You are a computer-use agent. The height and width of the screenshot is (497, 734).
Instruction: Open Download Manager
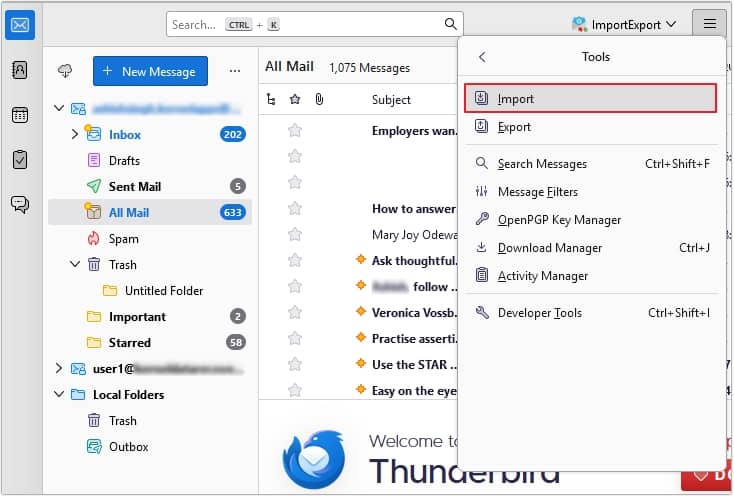590,248
